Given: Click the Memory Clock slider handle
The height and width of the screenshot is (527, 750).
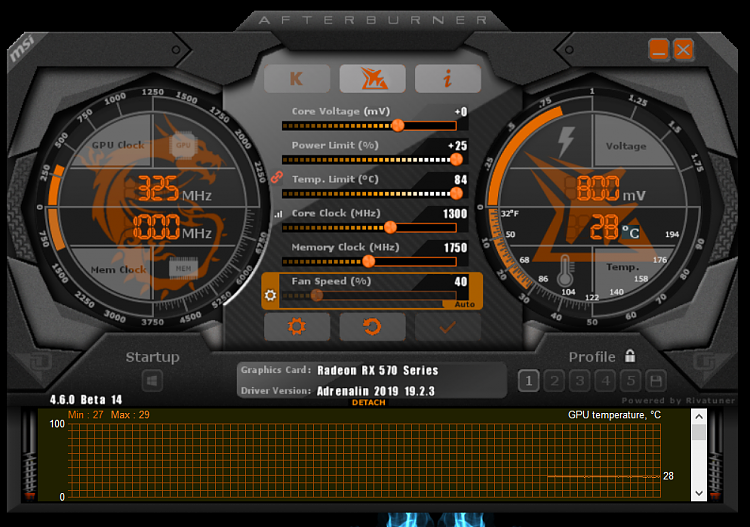Looking at the screenshot, I should (x=368, y=261).
